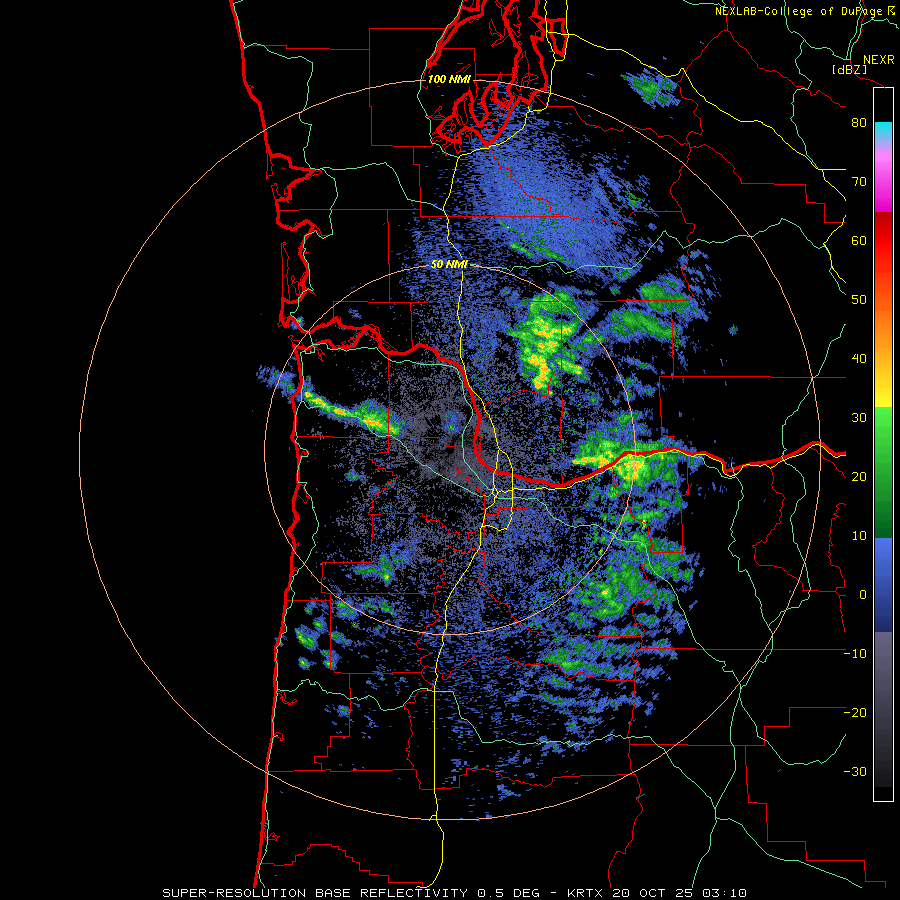The width and height of the screenshot is (900, 900).
Task: Click the 70 dBZ scale value
Action: point(859,182)
